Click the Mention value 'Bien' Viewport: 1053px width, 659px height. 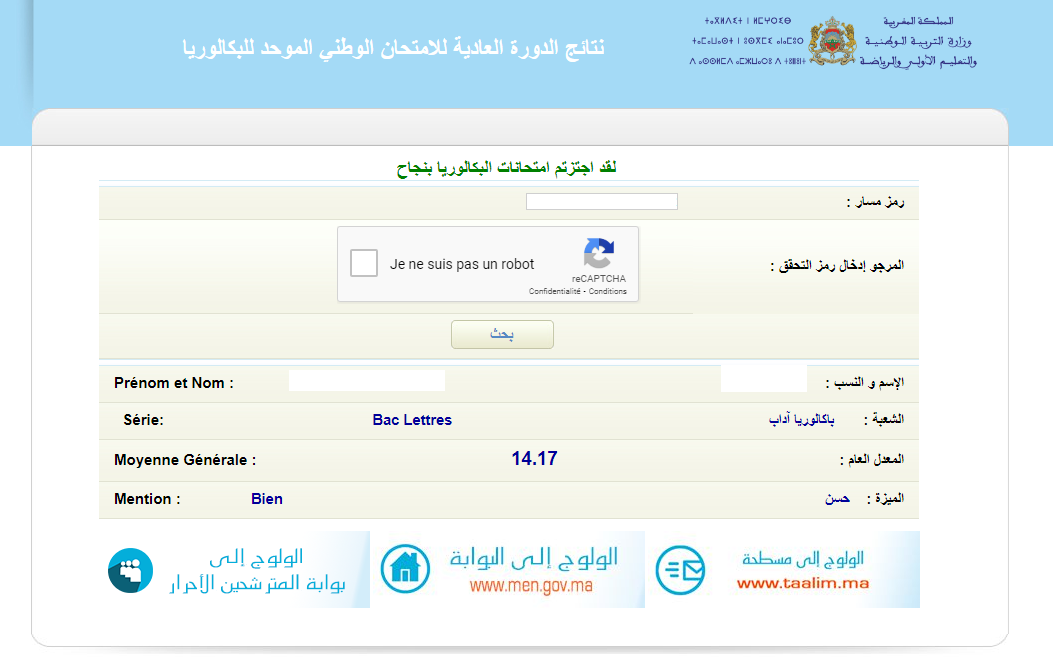267,498
